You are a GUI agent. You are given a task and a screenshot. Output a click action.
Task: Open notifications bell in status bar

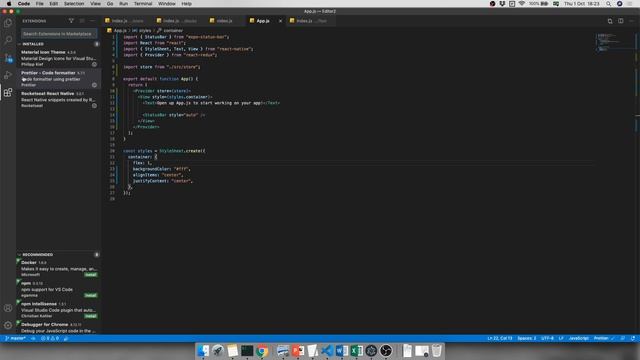coord(633,338)
